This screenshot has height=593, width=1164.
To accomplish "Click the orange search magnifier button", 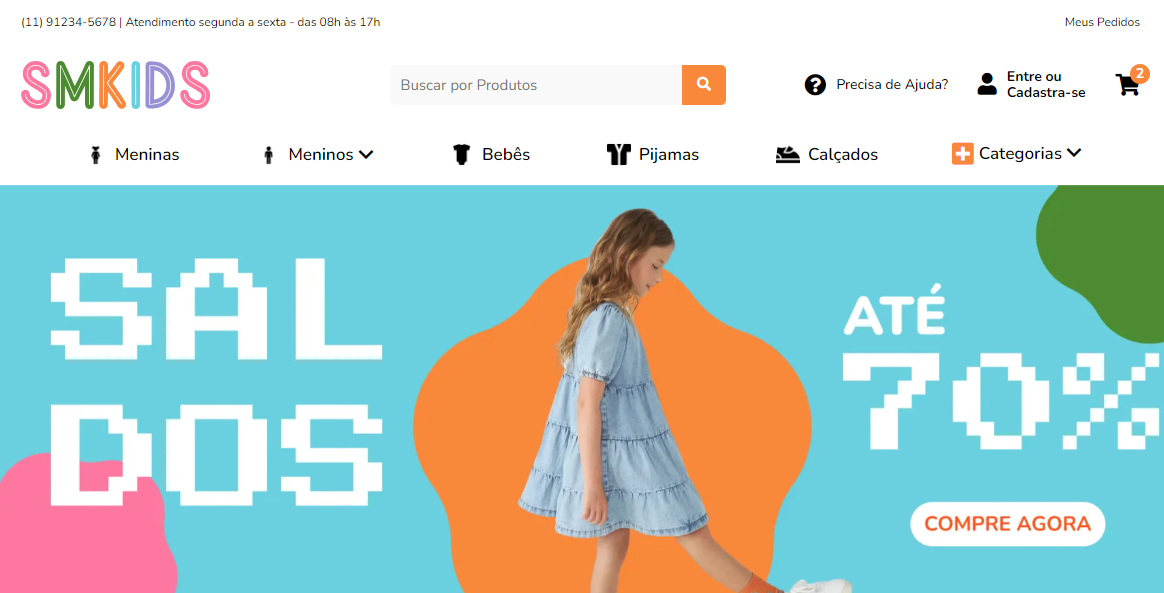I will pyautogui.click(x=704, y=85).
